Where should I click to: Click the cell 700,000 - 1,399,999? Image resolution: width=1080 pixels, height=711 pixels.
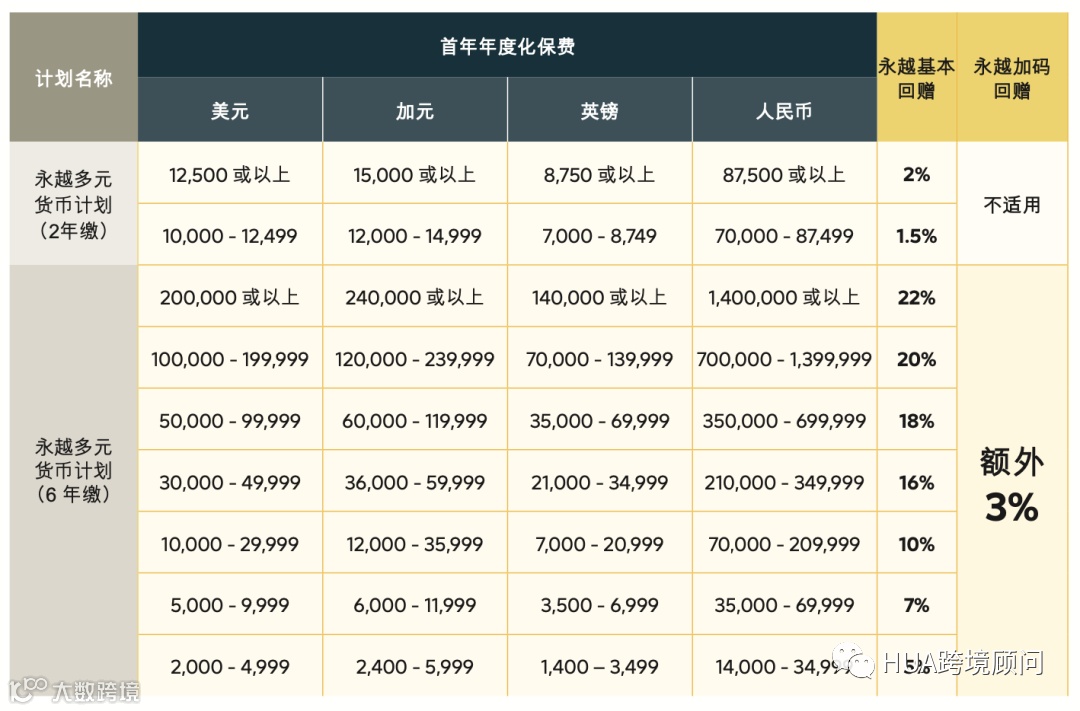[785, 358]
